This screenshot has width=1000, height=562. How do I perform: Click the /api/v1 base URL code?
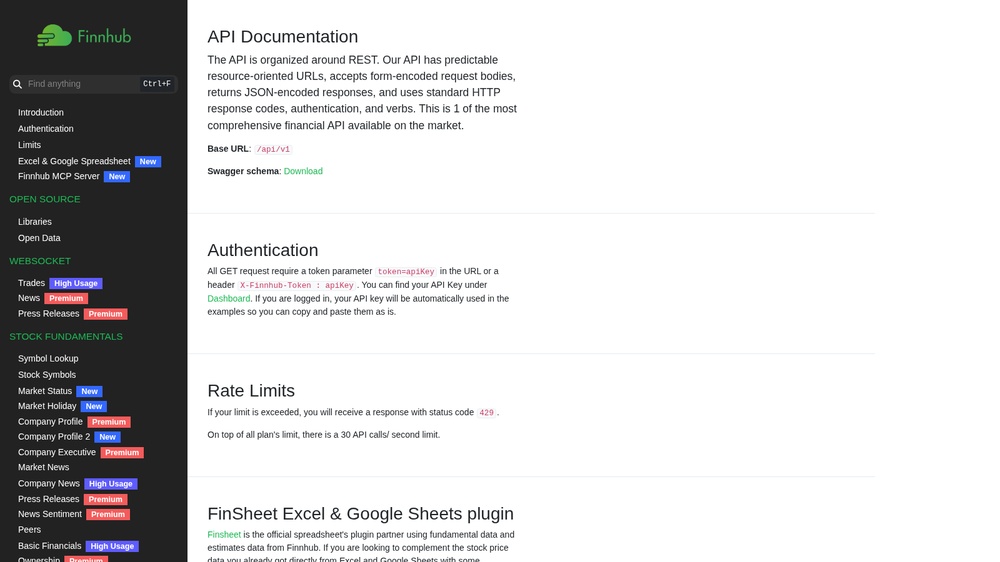click(x=273, y=149)
